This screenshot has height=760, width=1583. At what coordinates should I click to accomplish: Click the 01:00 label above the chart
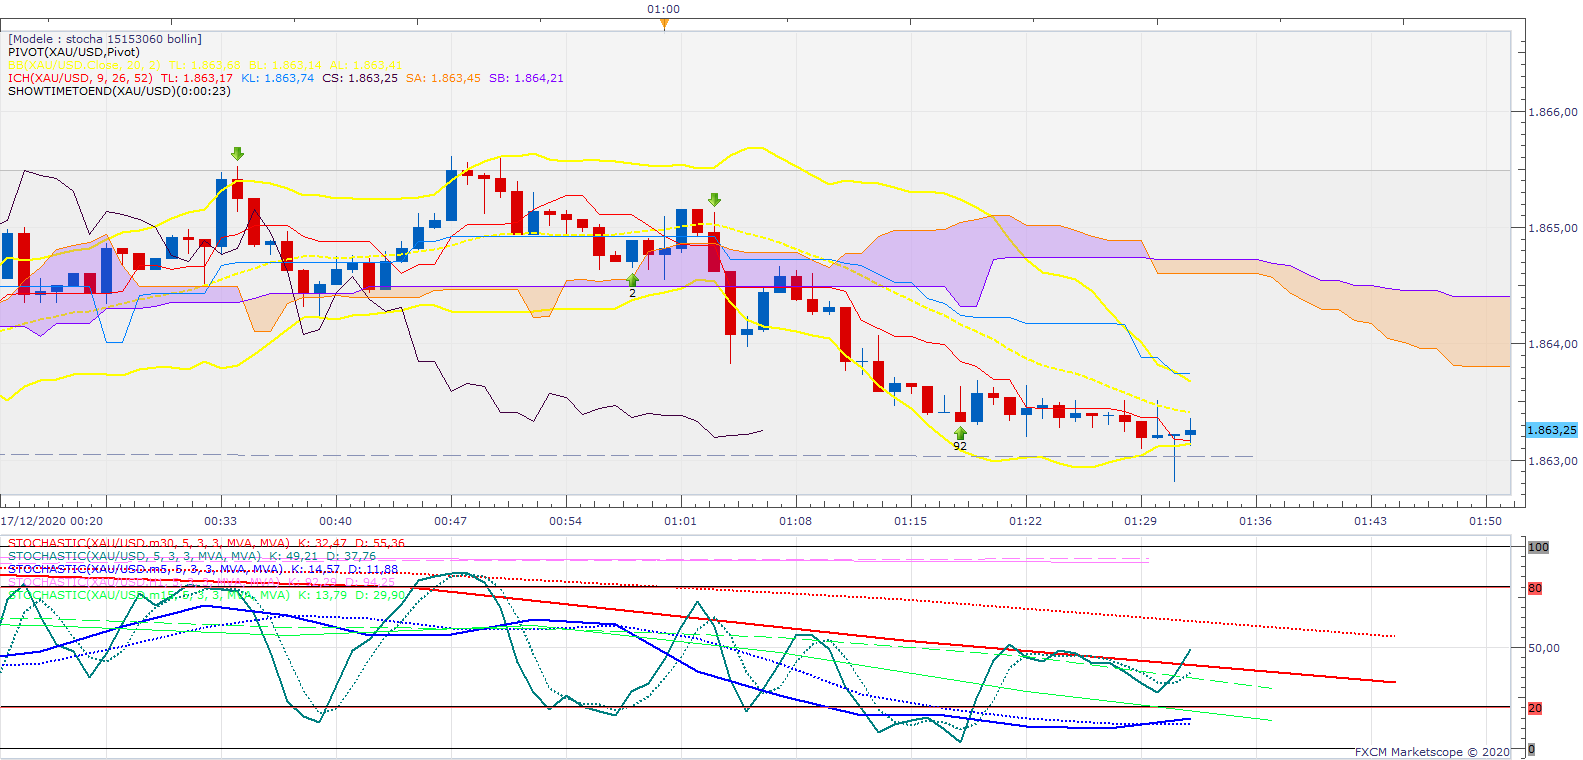pos(664,9)
